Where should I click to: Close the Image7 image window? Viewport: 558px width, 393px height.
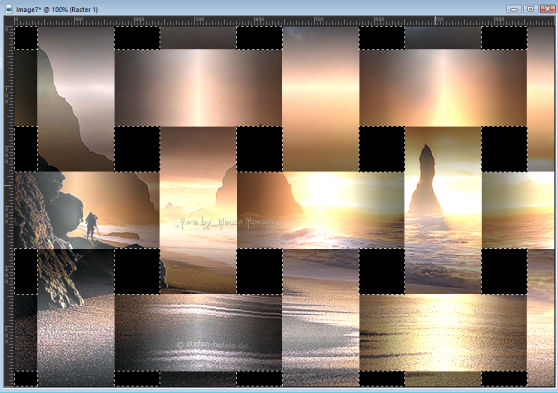point(547,9)
